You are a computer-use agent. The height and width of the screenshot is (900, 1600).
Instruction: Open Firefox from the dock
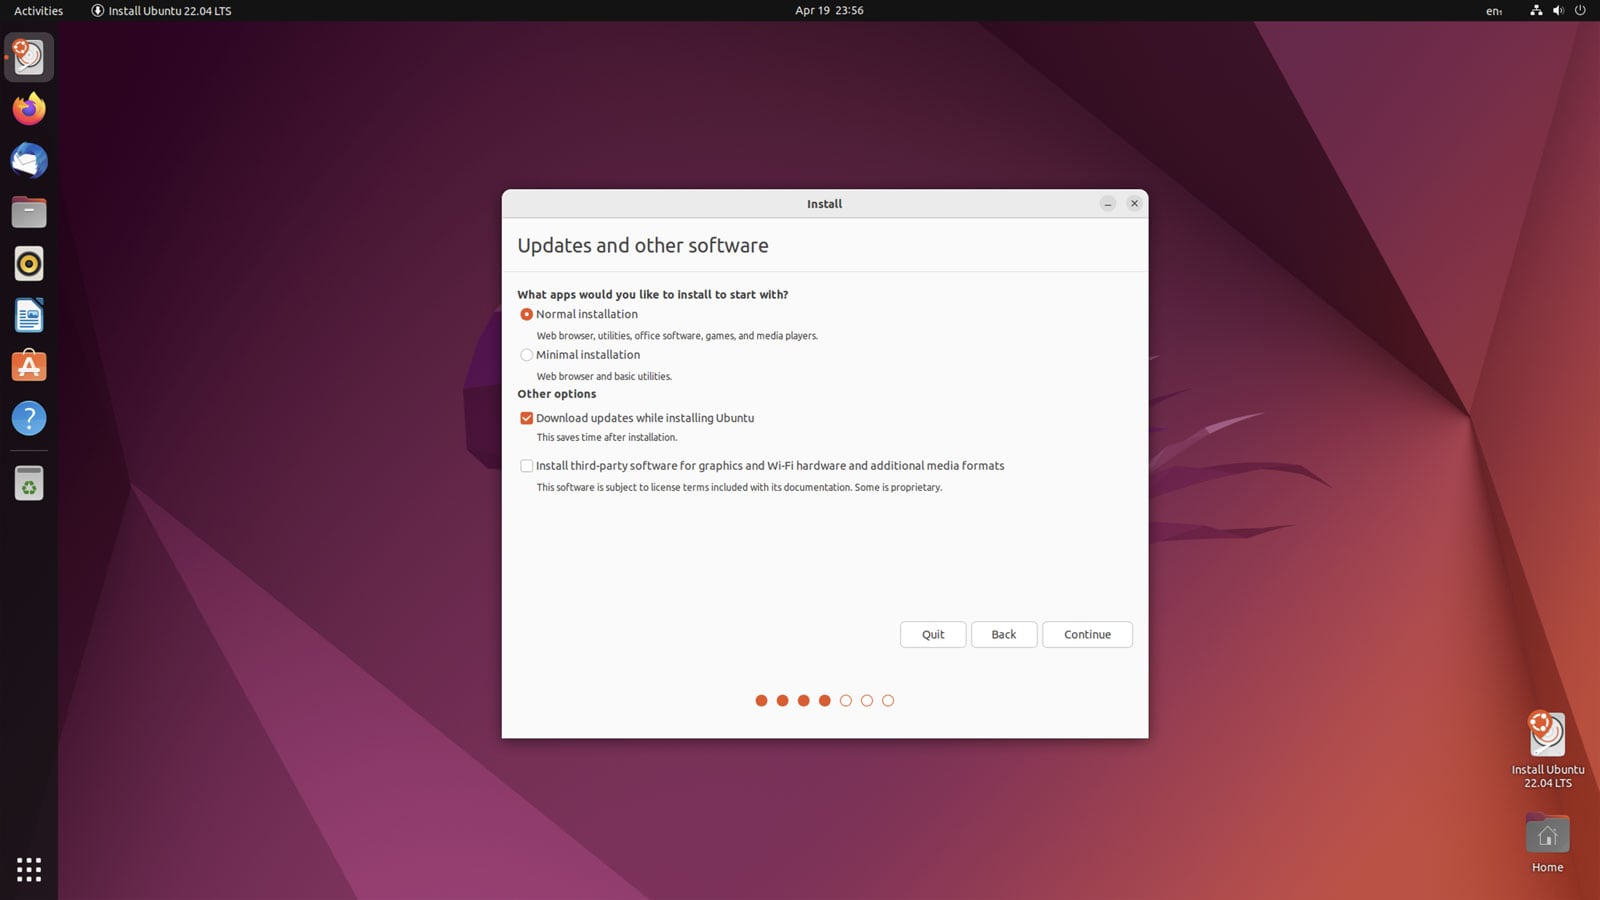[28, 109]
